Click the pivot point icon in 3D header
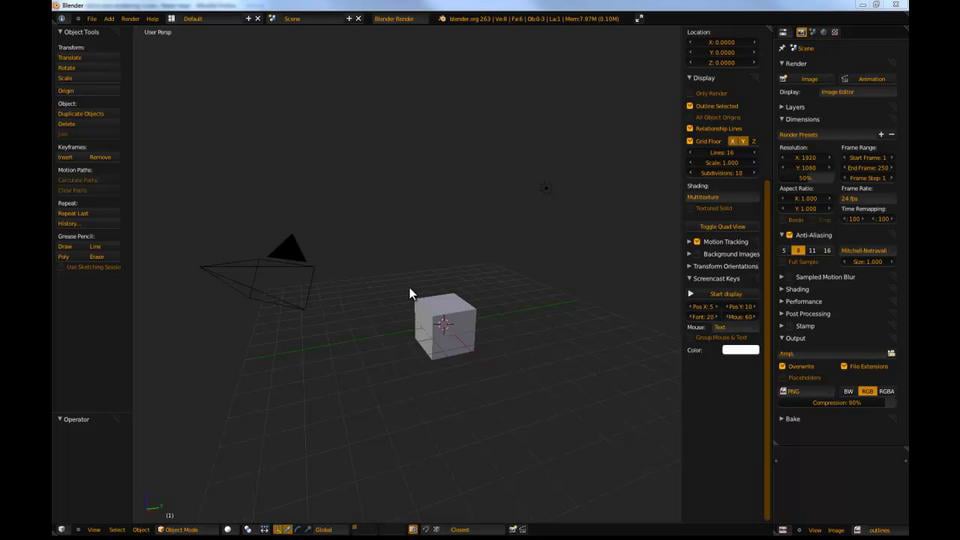This screenshot has height=540, width=960. [x=247, y=530]
